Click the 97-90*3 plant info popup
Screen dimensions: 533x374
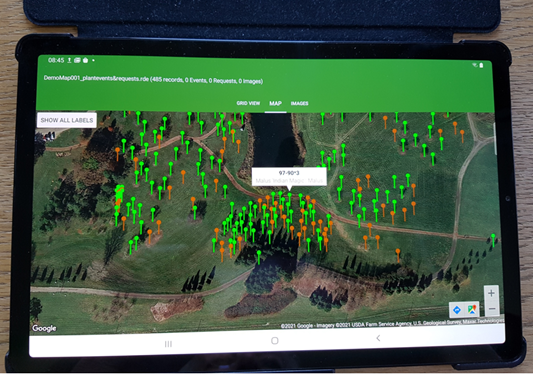point(289,176)
